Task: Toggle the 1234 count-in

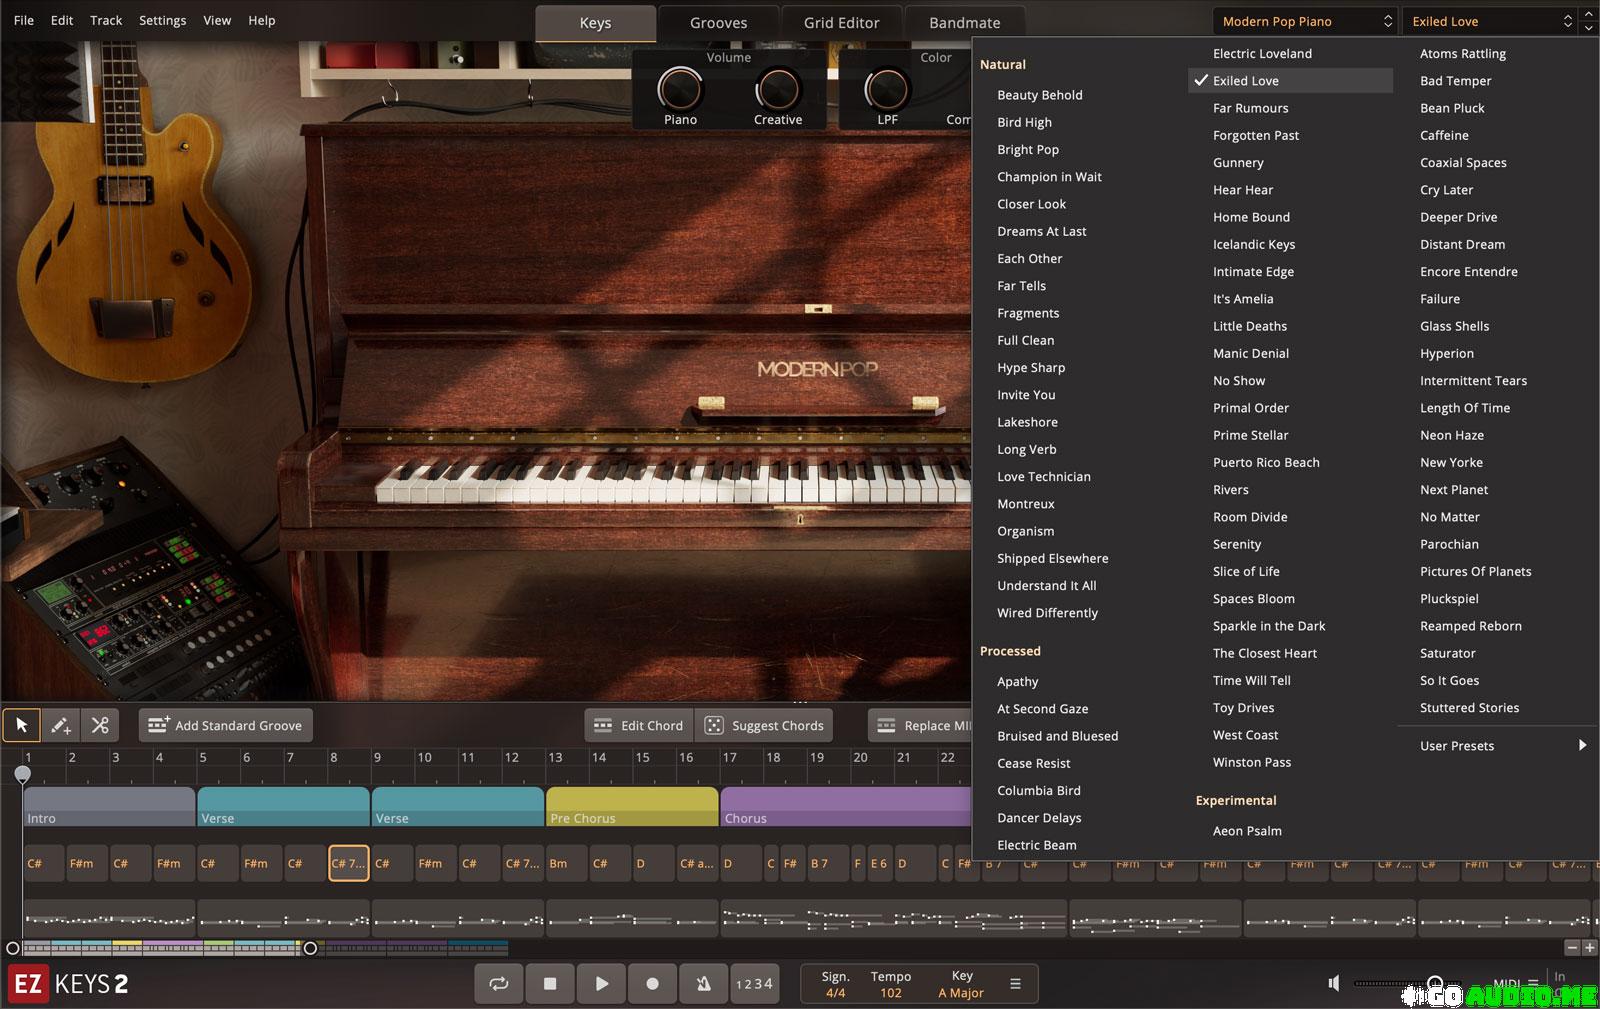Action: (754, 984)
